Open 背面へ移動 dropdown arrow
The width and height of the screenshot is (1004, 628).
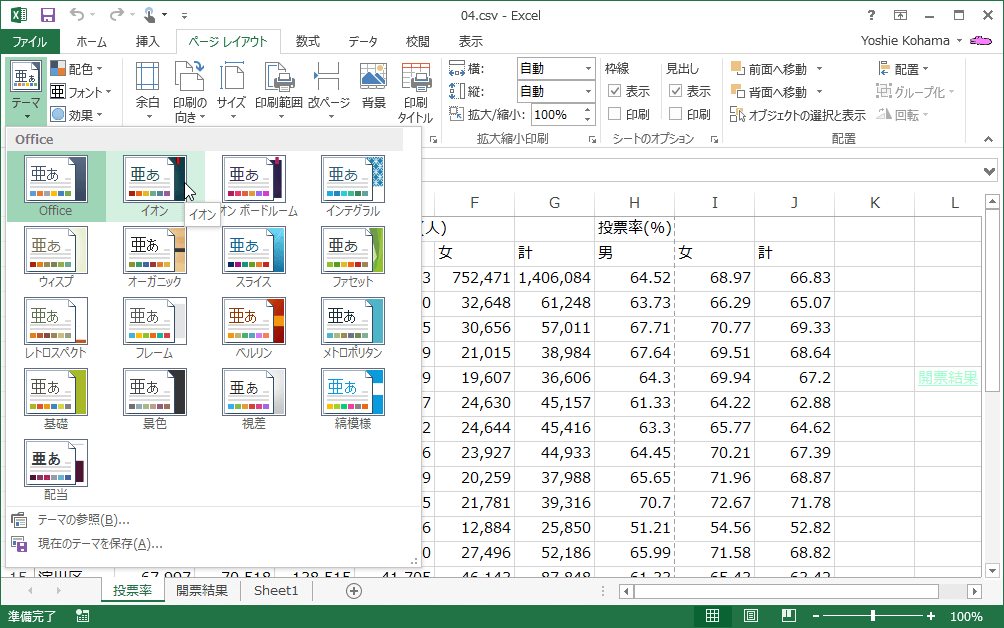click(x=819, y=92)
